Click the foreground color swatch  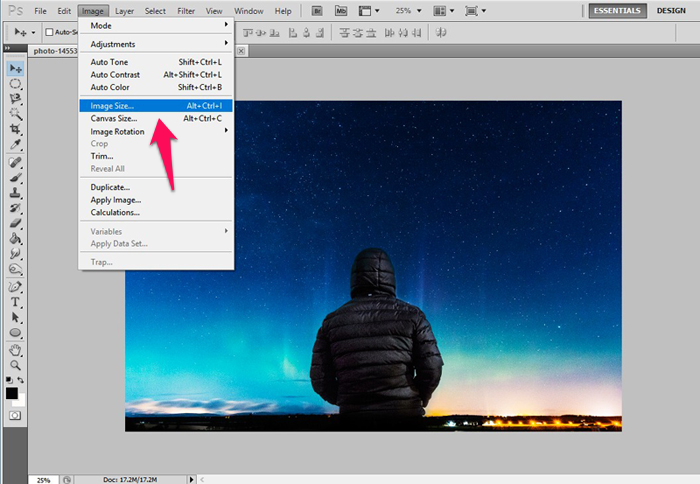[x=12, y=392]
